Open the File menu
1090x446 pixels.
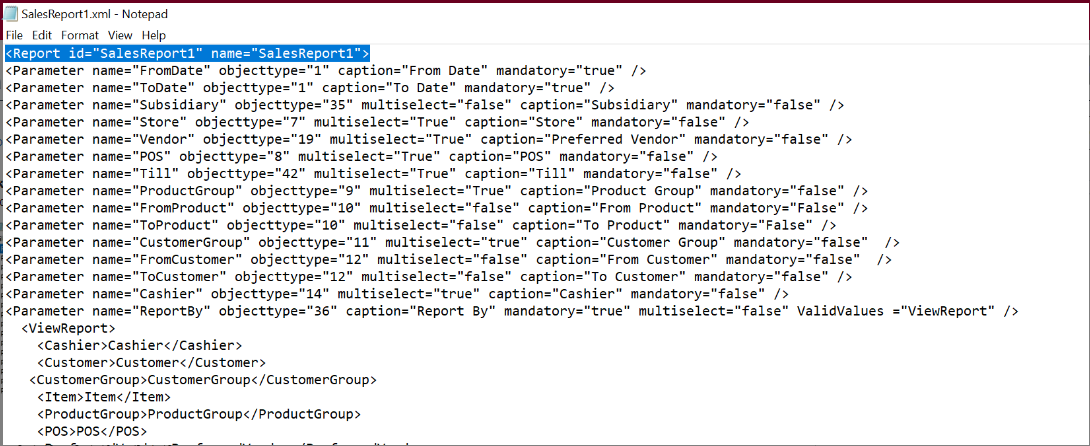(14, 35)
